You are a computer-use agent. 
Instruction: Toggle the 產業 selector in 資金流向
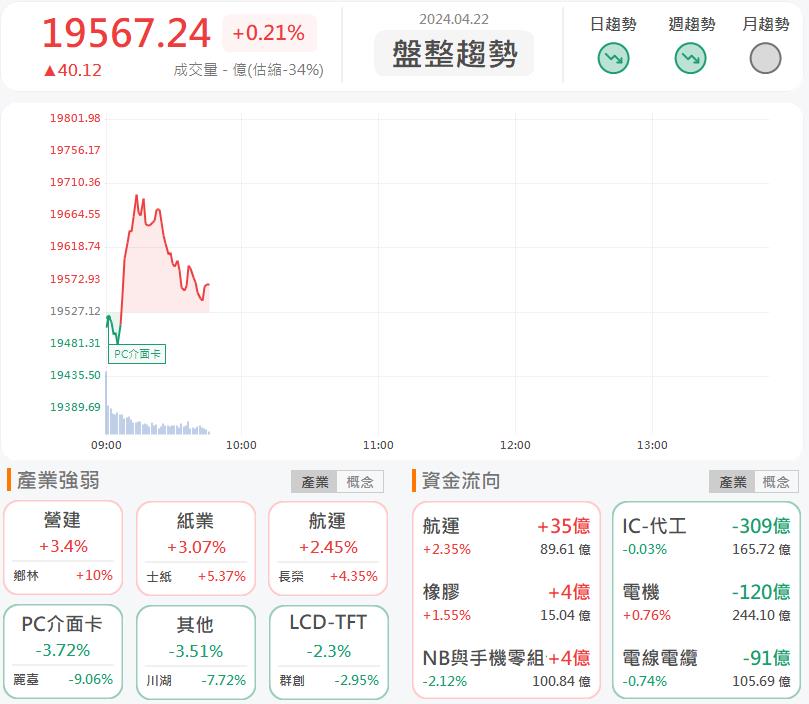coord(735,481)
